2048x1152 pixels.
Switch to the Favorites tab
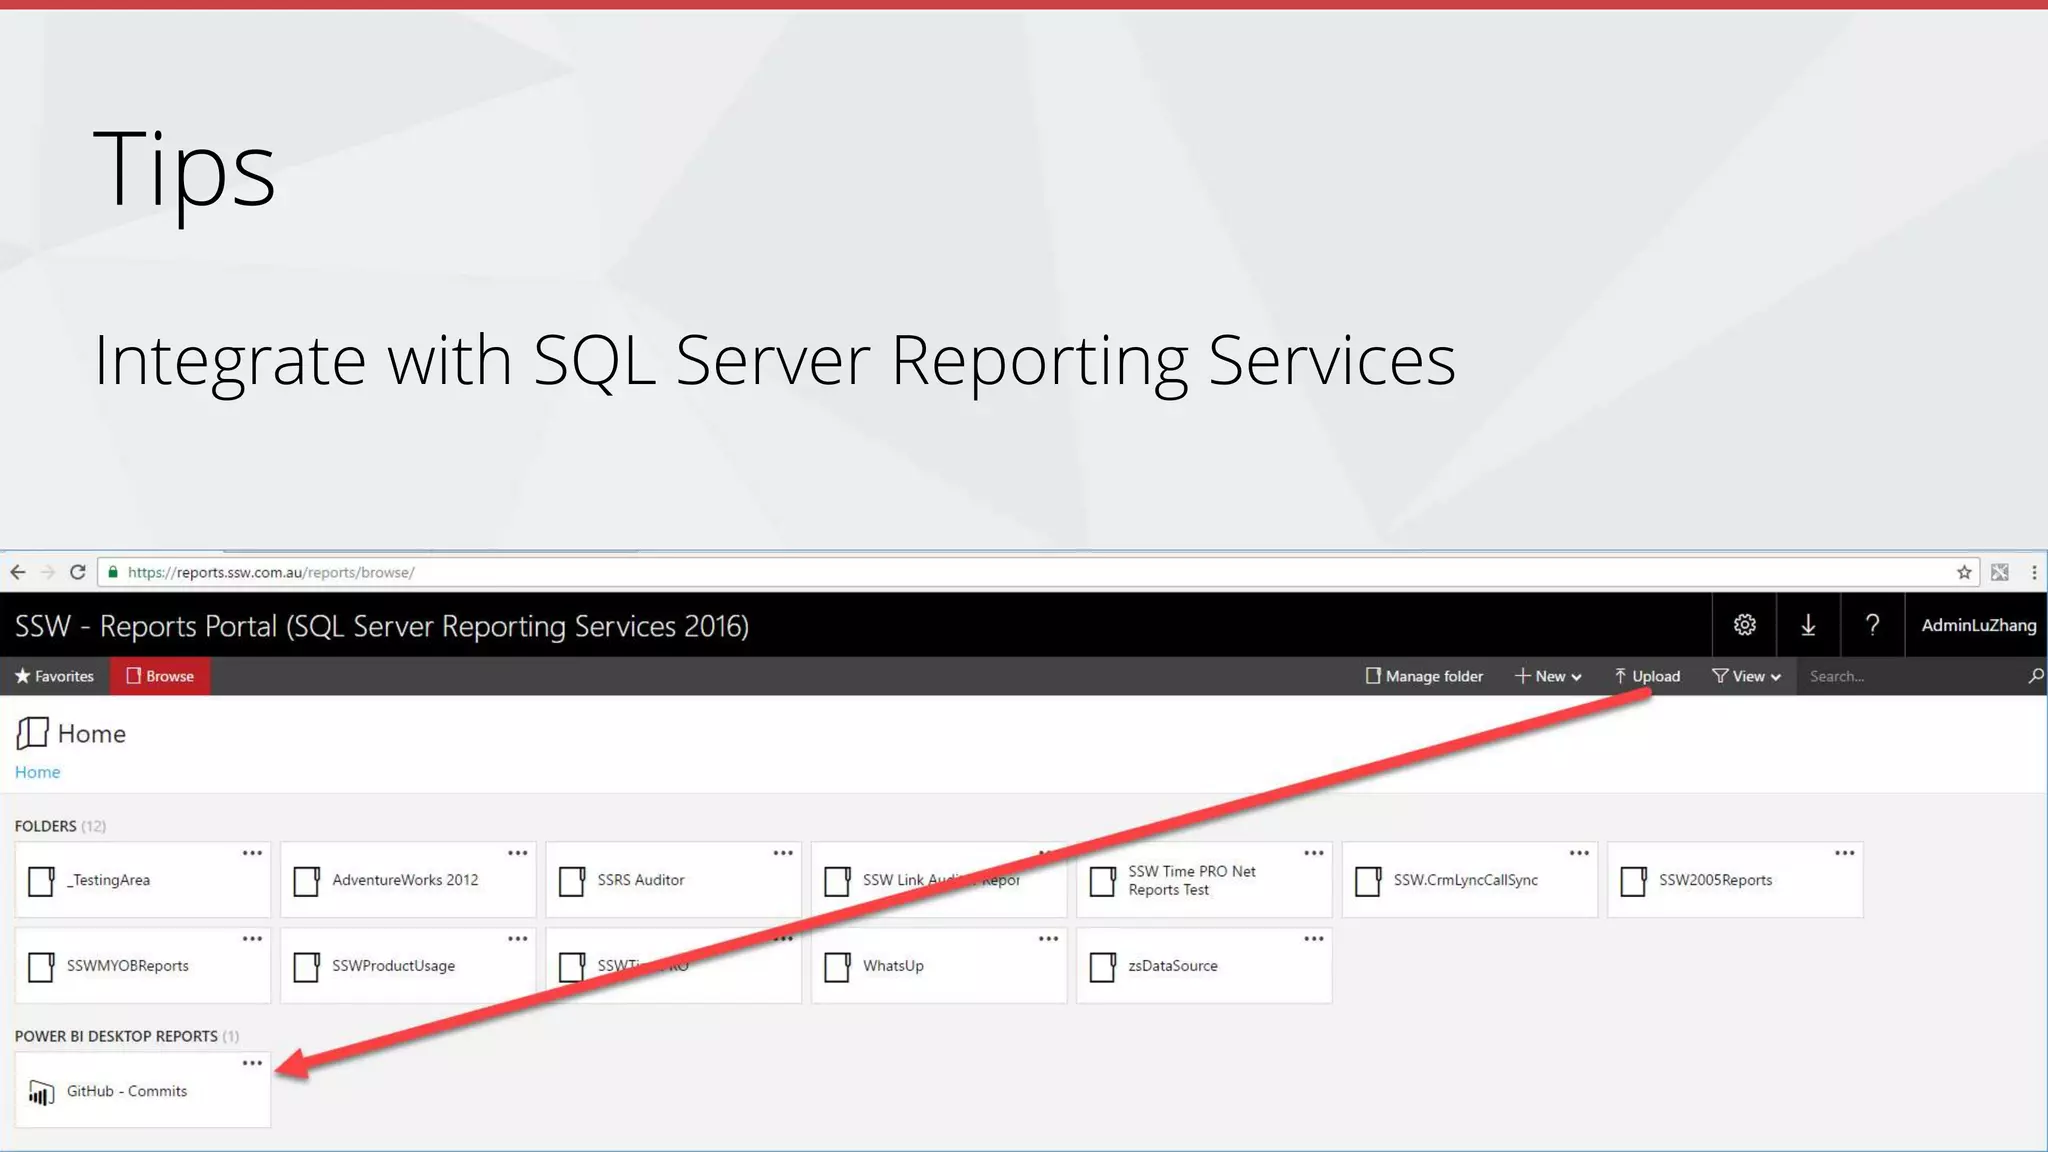click(54, 676)
